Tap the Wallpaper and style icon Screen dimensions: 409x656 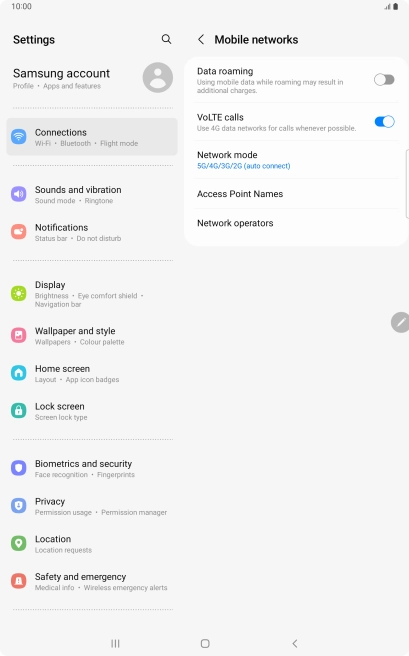coord(18,335)
